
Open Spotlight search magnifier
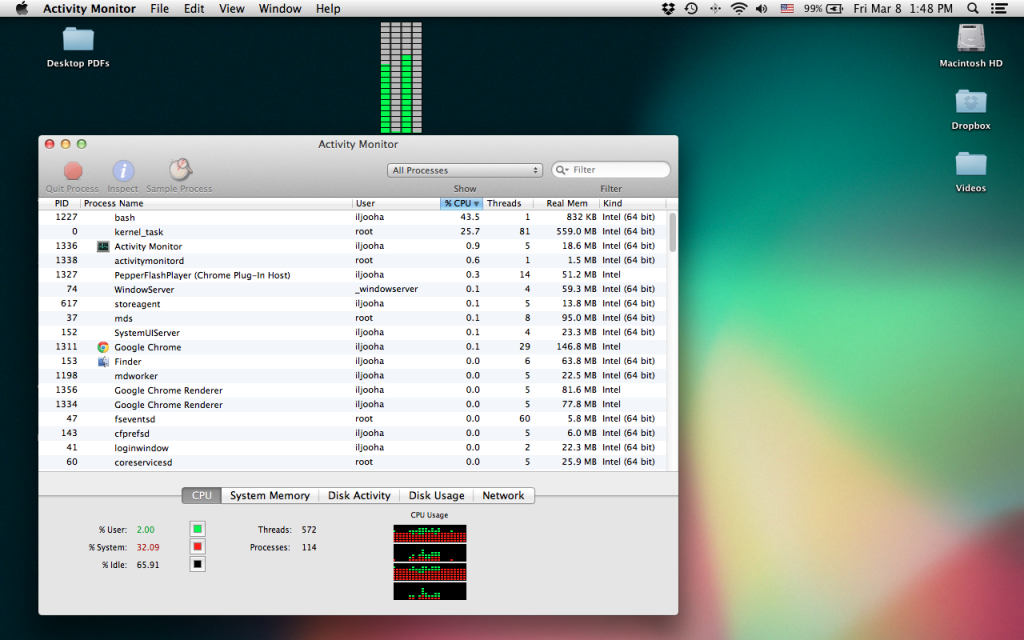pyautogui.click(x=972, y=8)
